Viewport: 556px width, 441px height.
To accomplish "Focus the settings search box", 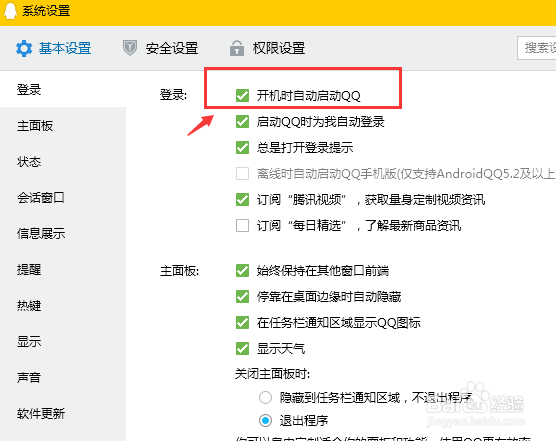I will (537, 48).
